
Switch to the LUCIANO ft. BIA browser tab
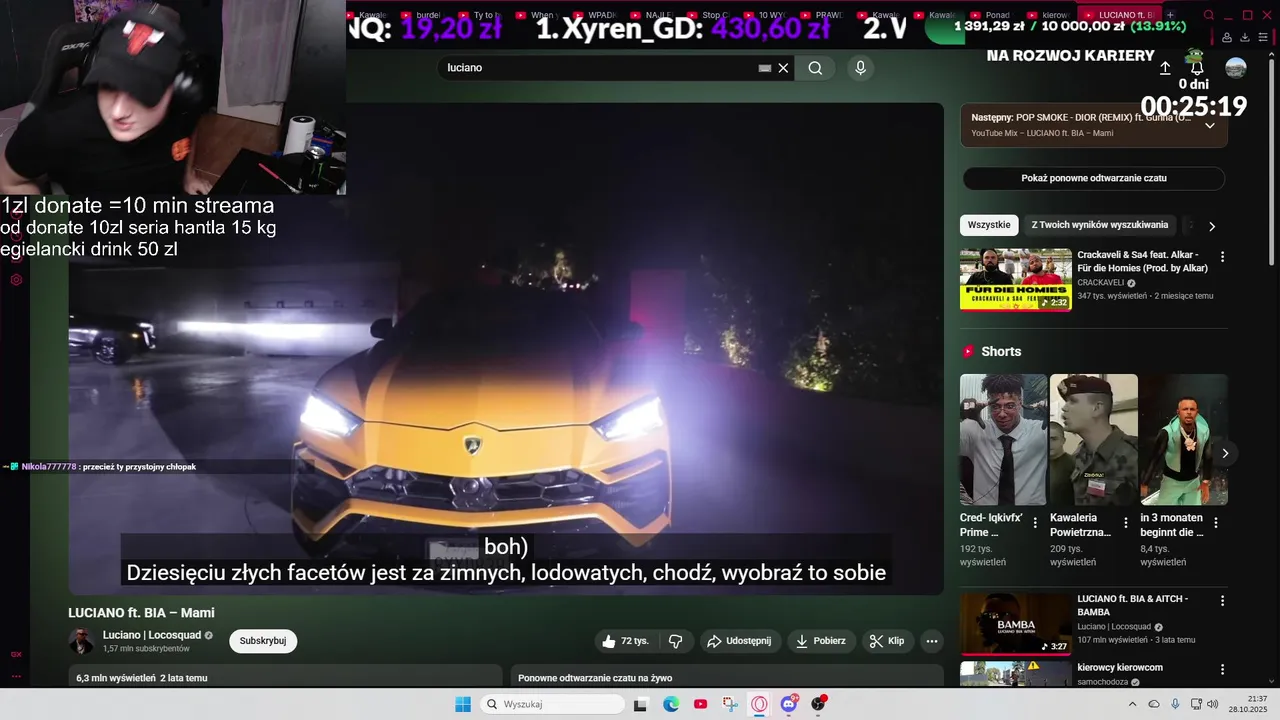coord(1120,15)
